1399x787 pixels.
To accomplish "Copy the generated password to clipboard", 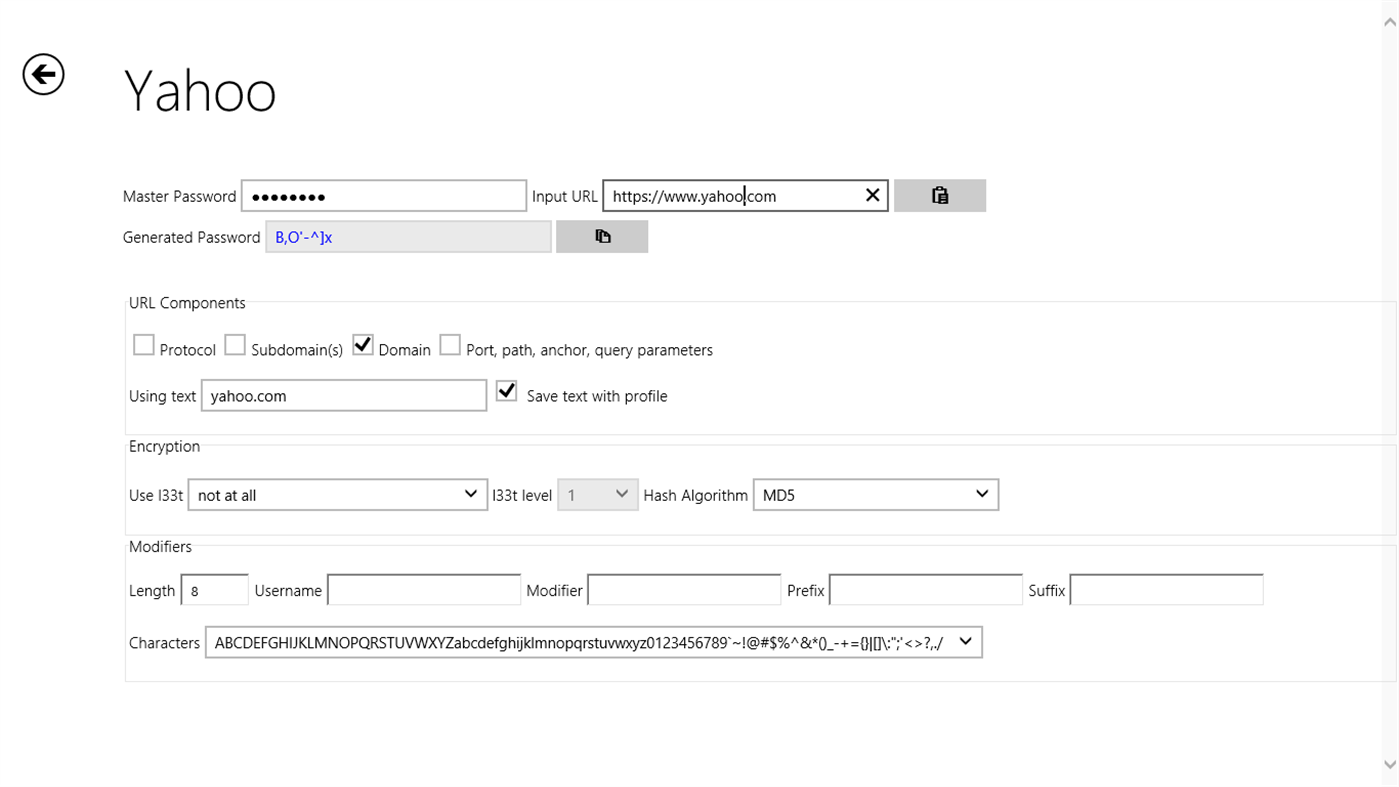I will click(601, 236).
